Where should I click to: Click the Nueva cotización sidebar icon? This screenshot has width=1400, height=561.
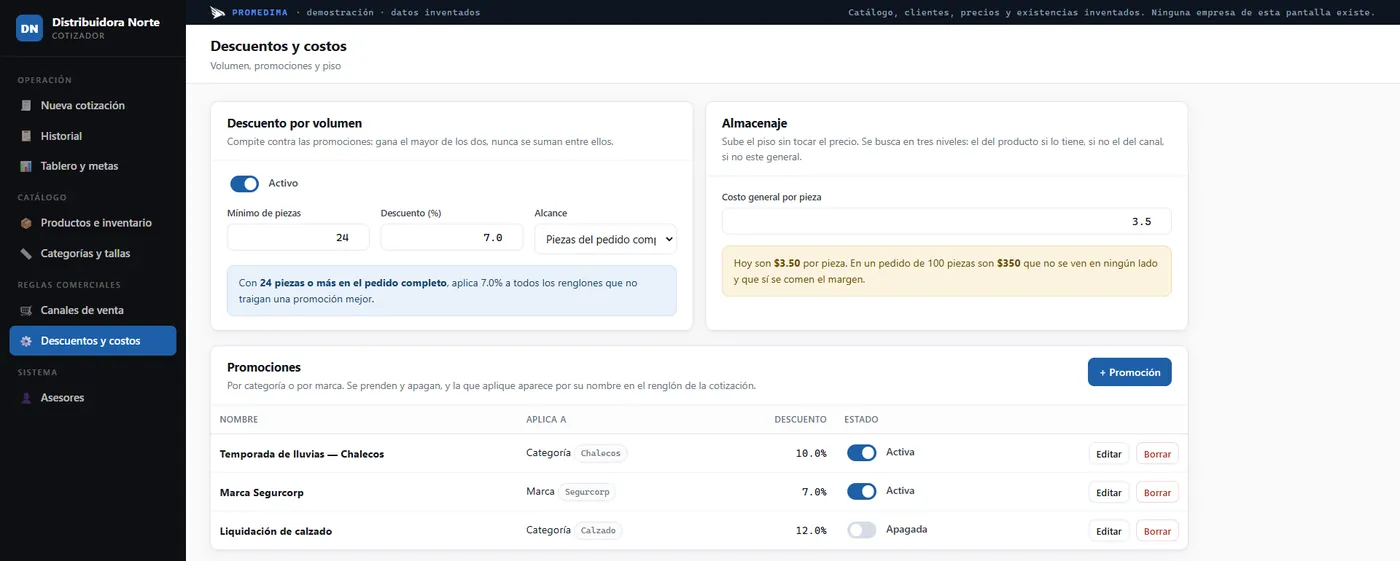tap(26, 105)
